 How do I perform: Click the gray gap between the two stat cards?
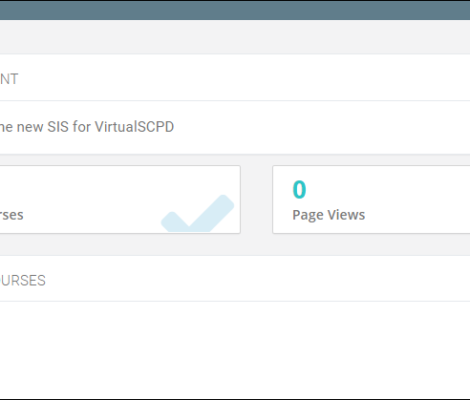pyautogui.click(x=256, y=199)
